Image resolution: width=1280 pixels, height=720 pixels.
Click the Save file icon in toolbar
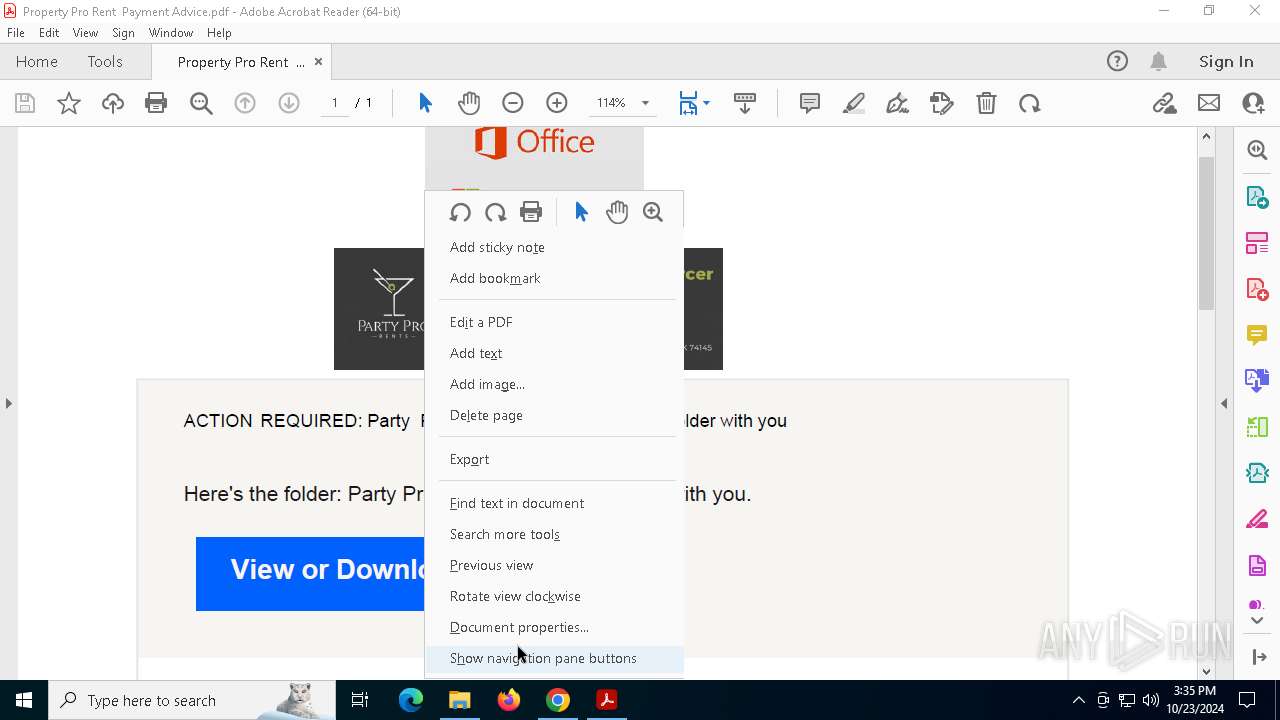(x=25, y=103)
